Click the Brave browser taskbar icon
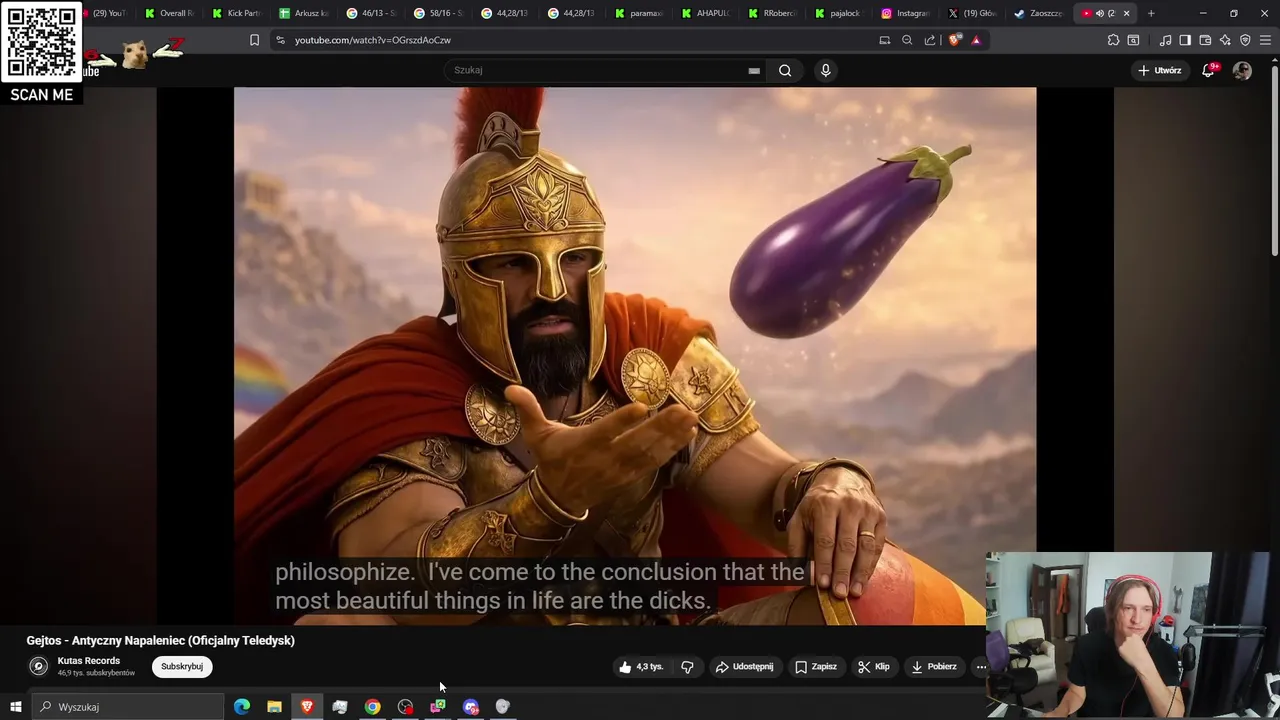Viewport: 1280px width, 720px height. coord(307,707)
